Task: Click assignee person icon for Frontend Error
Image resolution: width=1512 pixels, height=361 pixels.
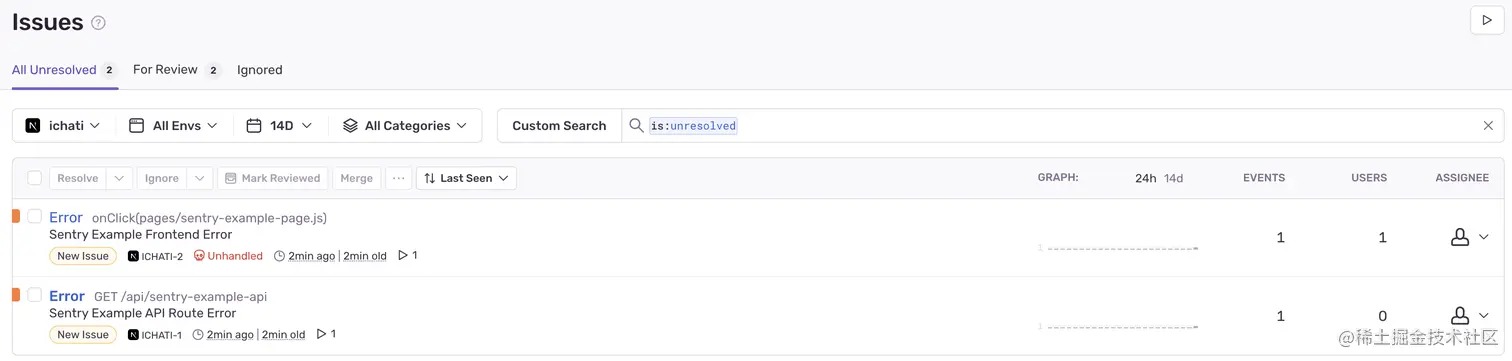Action: pyautogui.click(x=1460, y=237)
